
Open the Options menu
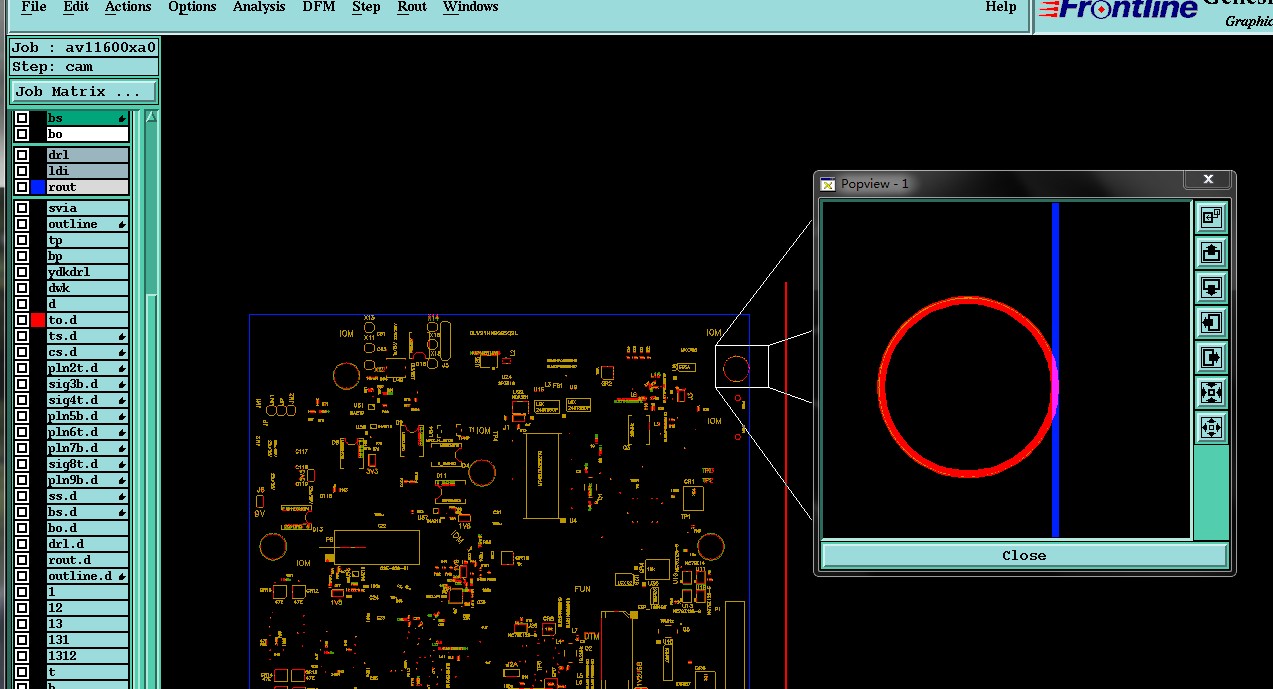pos(192,7)
